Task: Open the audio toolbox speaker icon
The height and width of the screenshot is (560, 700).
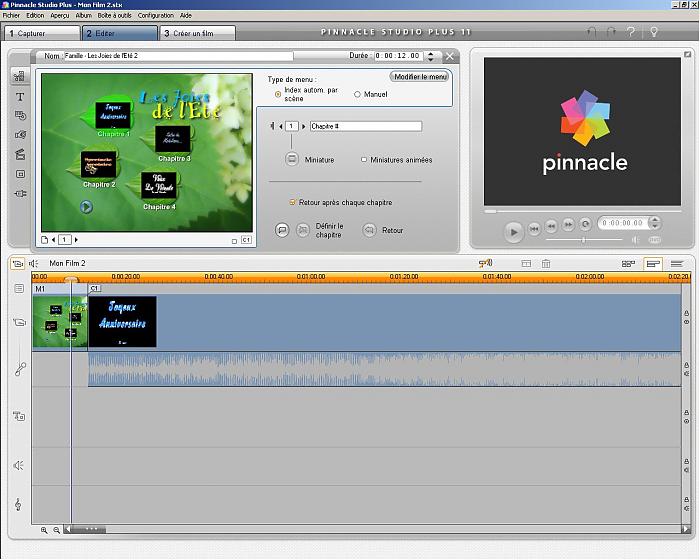Action: 34,263
